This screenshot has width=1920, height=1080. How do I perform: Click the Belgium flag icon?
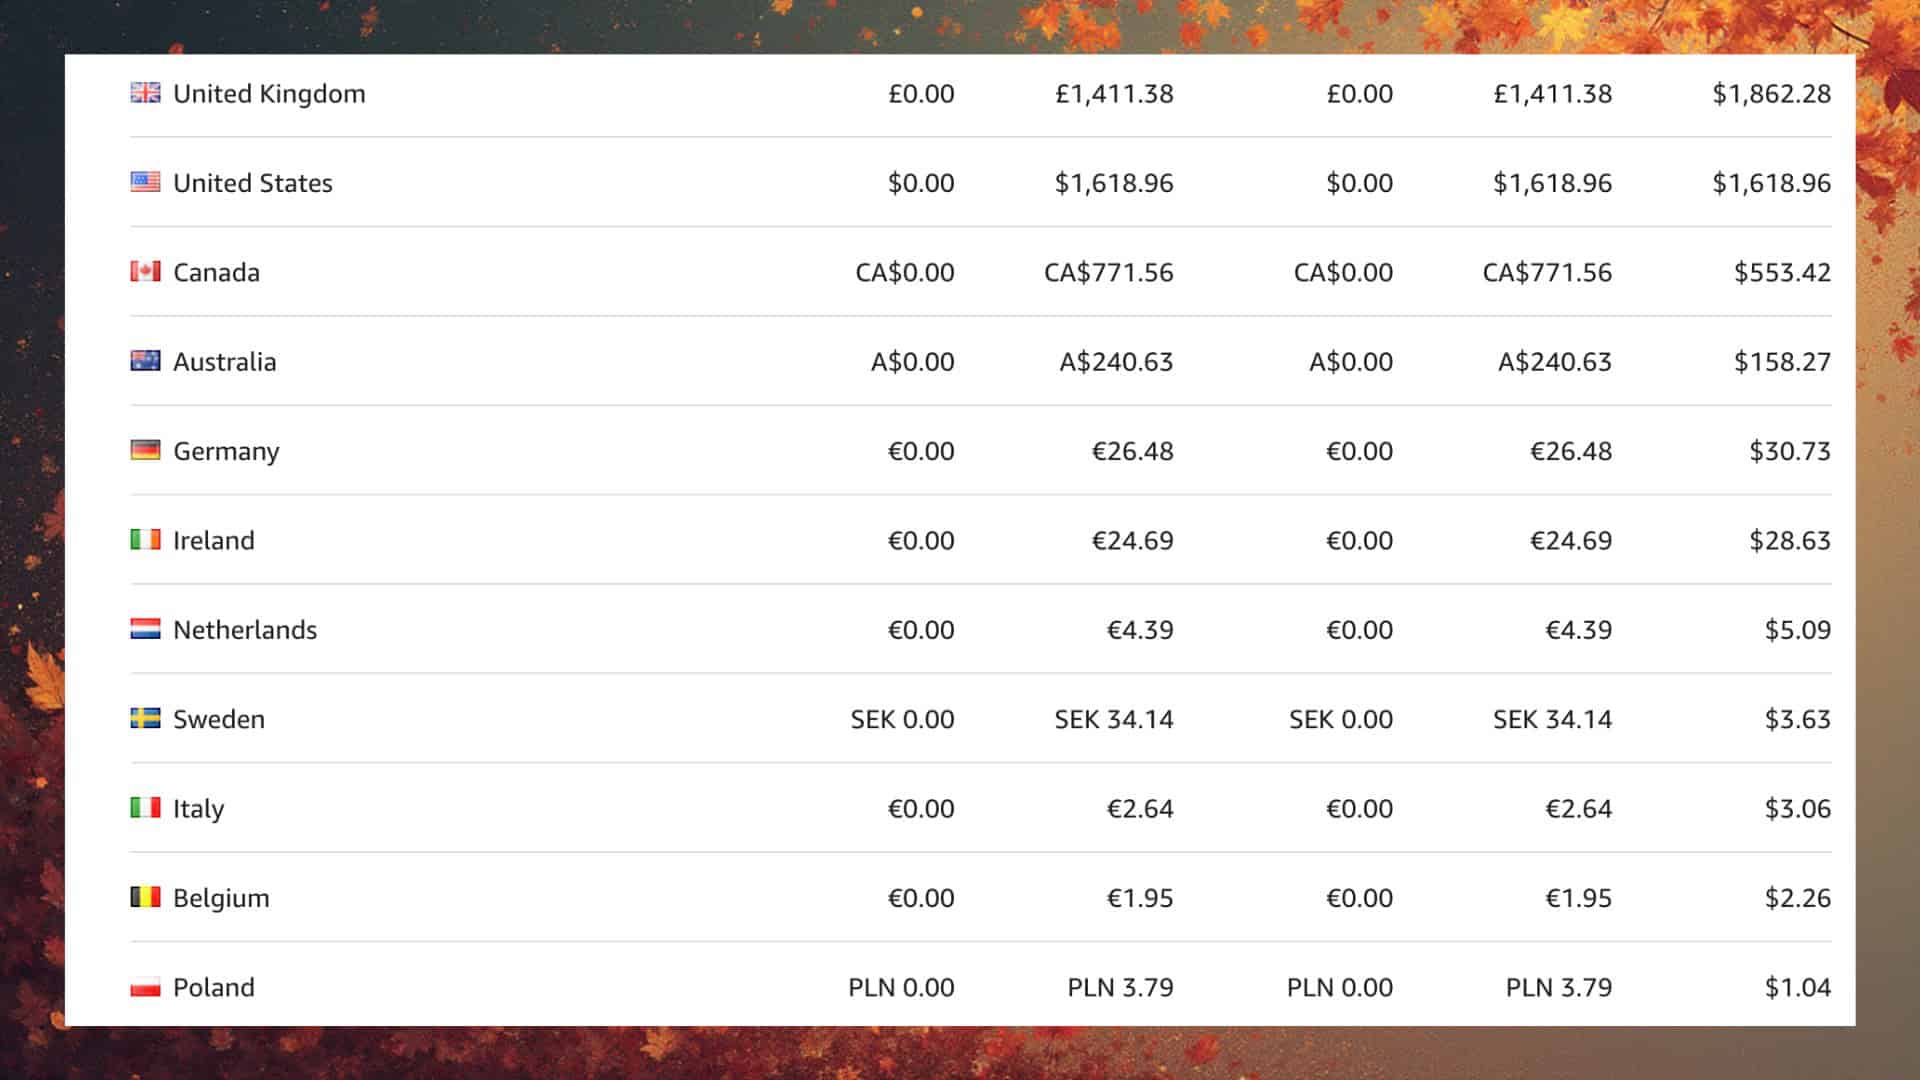145,897
